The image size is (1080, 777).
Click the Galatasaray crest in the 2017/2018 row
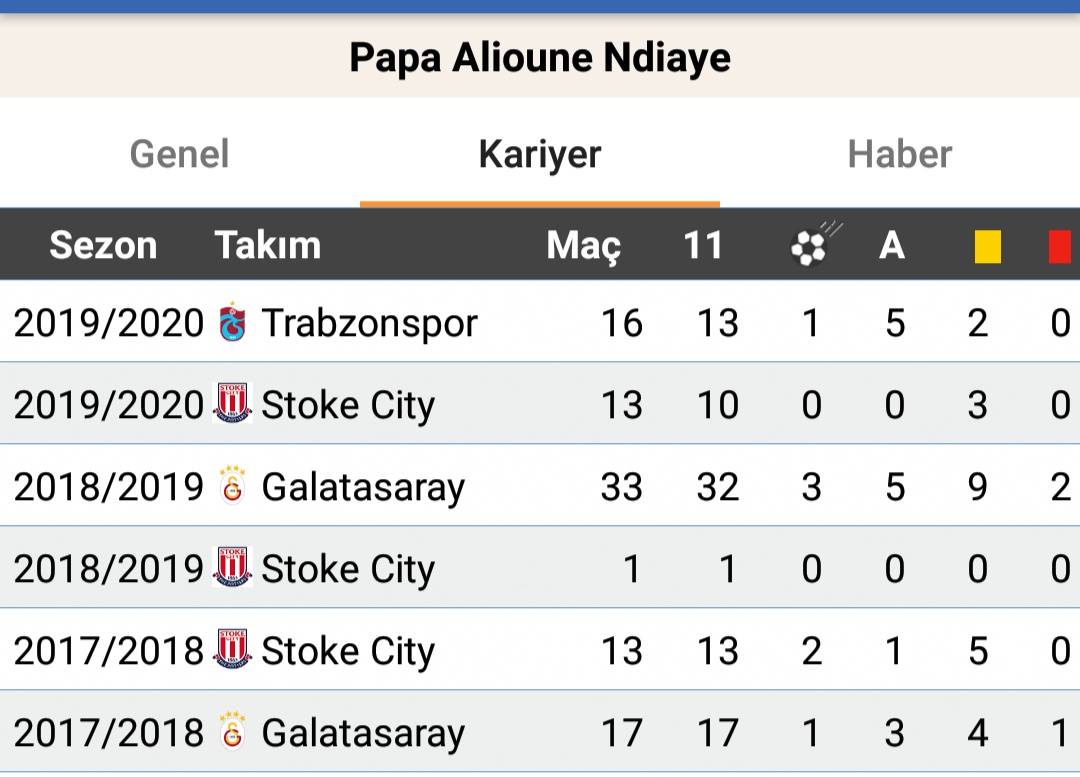click(x=233, y=731)
